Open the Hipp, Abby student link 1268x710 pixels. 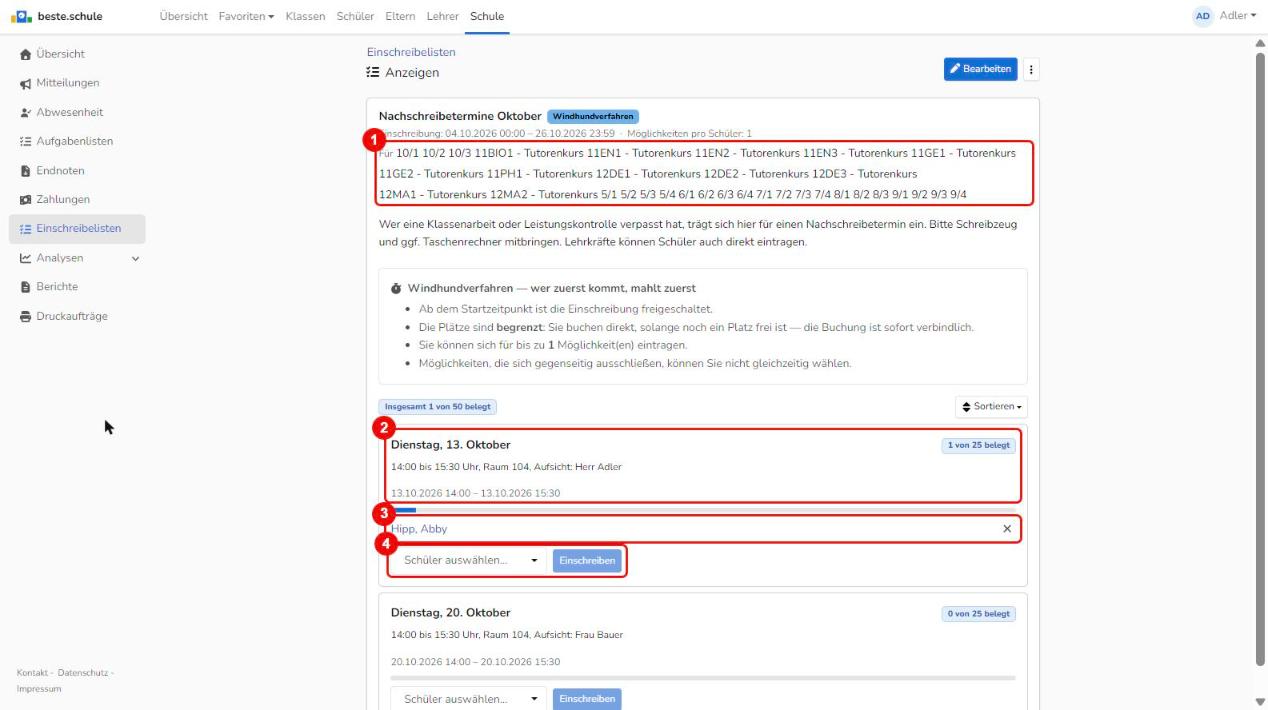(x=421, y=528)
